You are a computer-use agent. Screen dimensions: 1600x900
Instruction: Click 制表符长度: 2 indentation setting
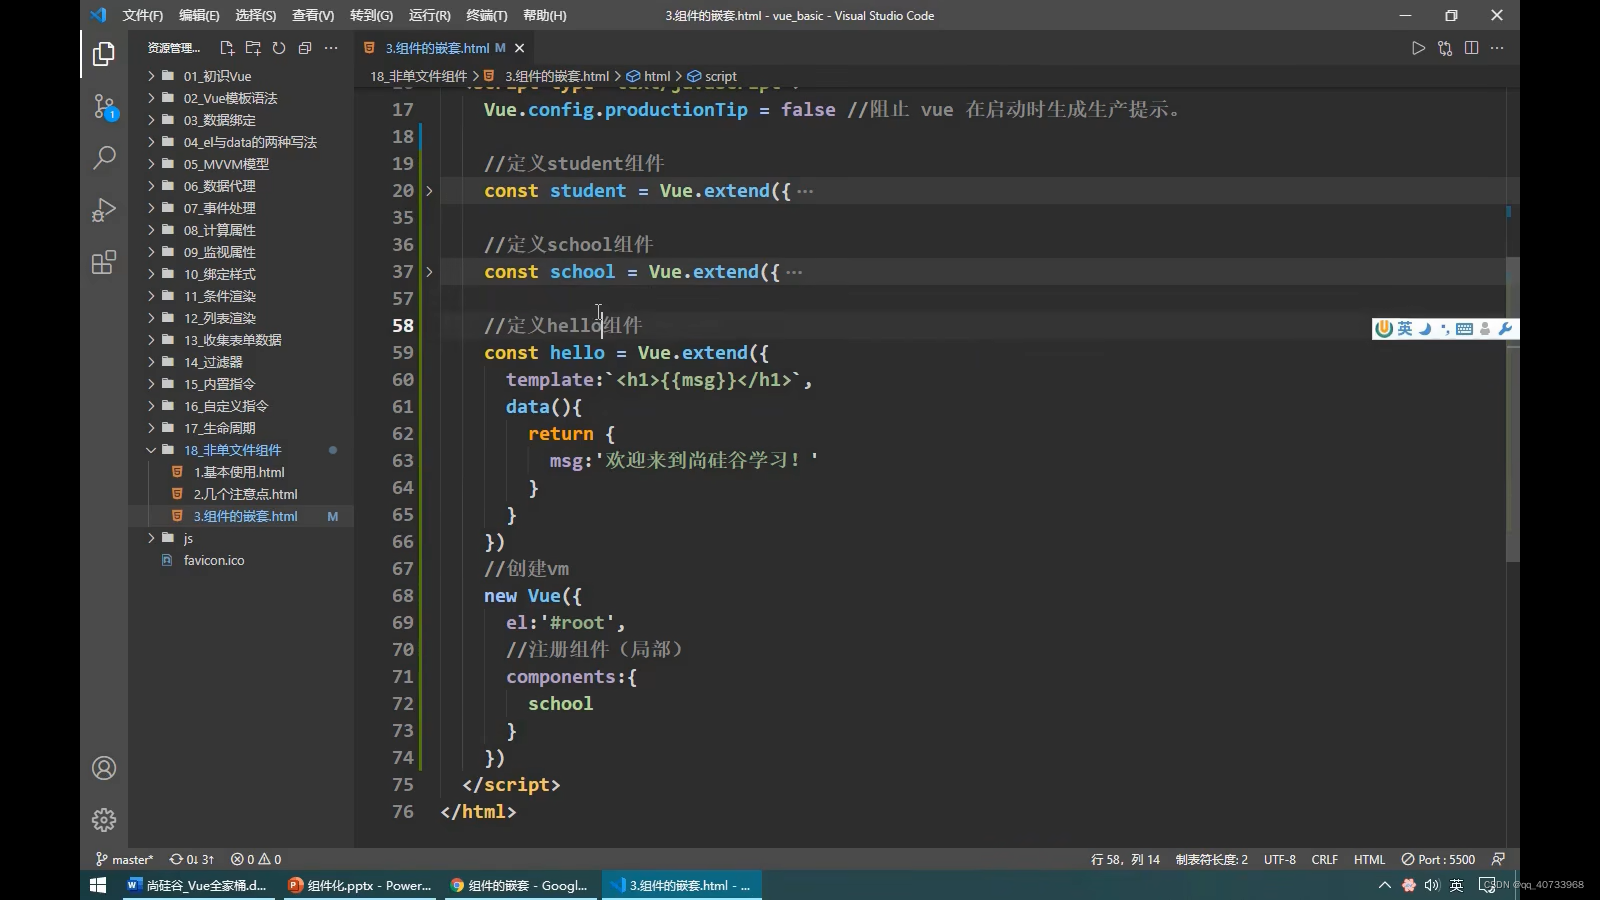click(x=1212, y=859)
